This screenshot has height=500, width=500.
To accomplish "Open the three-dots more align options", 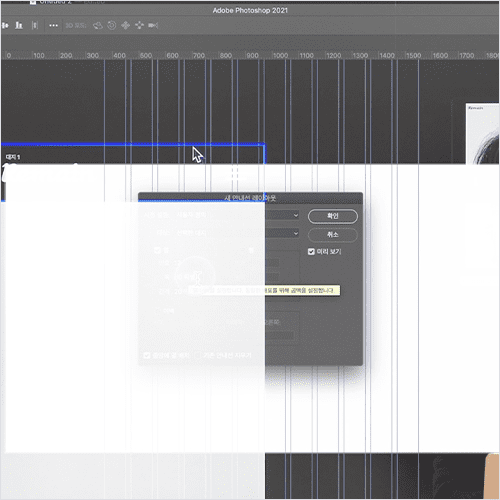I will pyautogui.click(x=53, y=25).
